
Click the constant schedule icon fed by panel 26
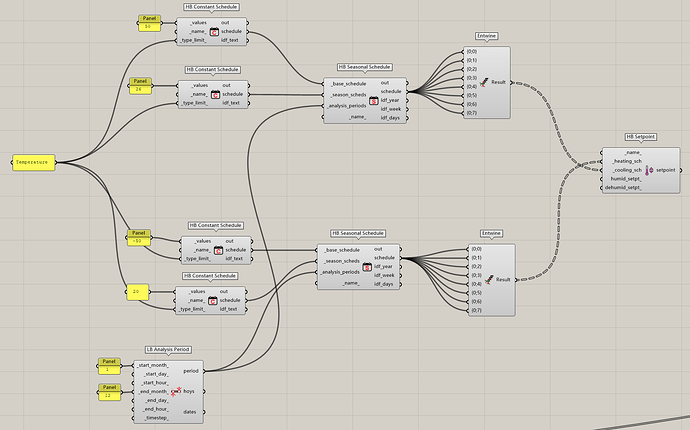coord(215,94)
